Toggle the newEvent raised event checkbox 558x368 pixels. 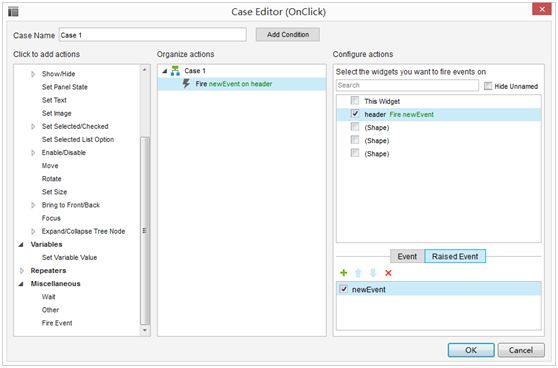pyautogui.click(x=343, y=289)
